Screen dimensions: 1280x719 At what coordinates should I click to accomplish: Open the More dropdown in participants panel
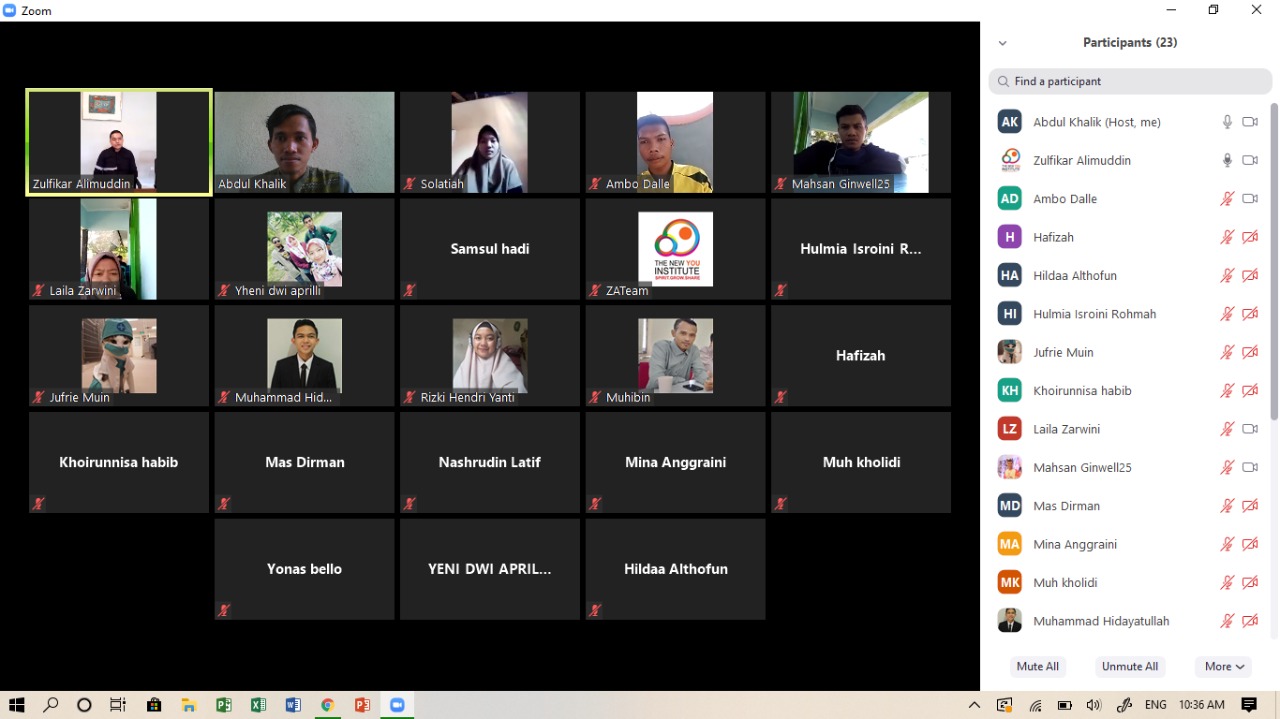pyautogui.click(x=1224, y=667)
